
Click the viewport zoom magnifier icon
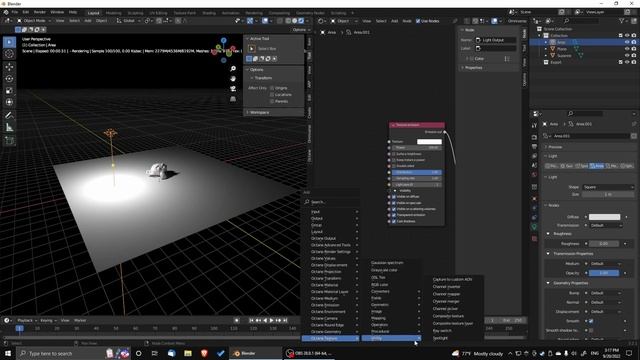pos(233,69)
